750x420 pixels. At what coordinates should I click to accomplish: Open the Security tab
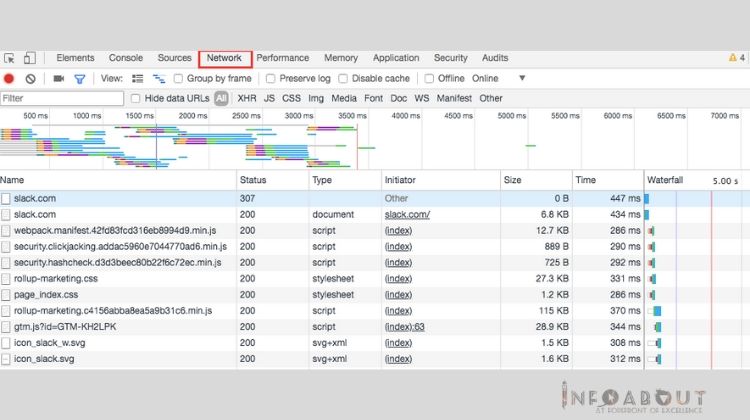[451, 58]
